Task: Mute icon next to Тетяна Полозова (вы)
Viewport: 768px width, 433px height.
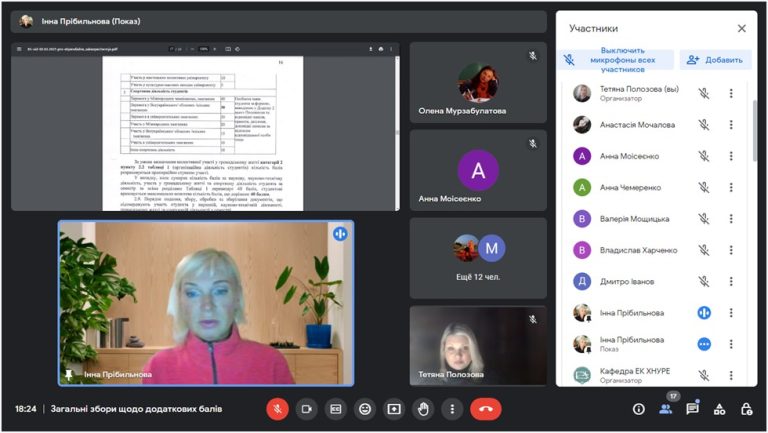Action: pos(704,94)
